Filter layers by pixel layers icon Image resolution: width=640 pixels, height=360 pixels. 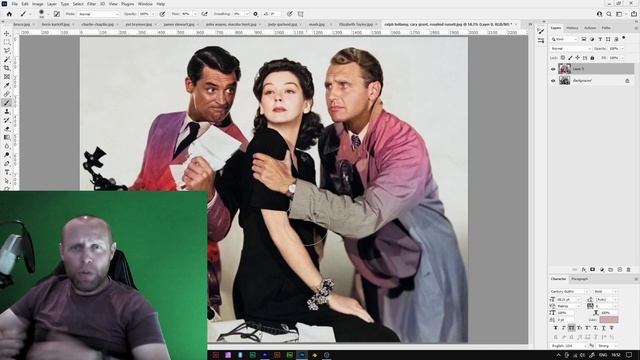[x=584, y=39]
